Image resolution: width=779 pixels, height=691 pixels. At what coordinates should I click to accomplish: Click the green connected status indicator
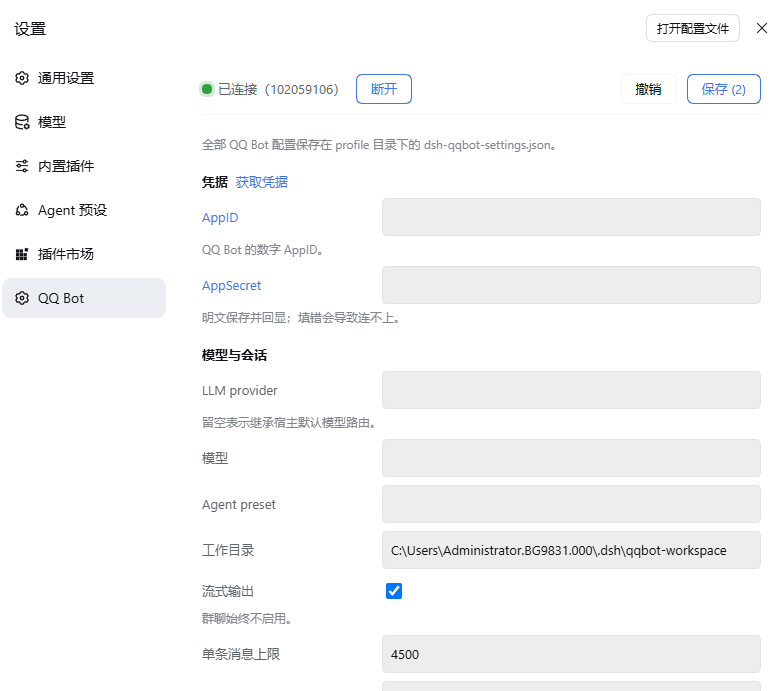(x=207, y=89)
